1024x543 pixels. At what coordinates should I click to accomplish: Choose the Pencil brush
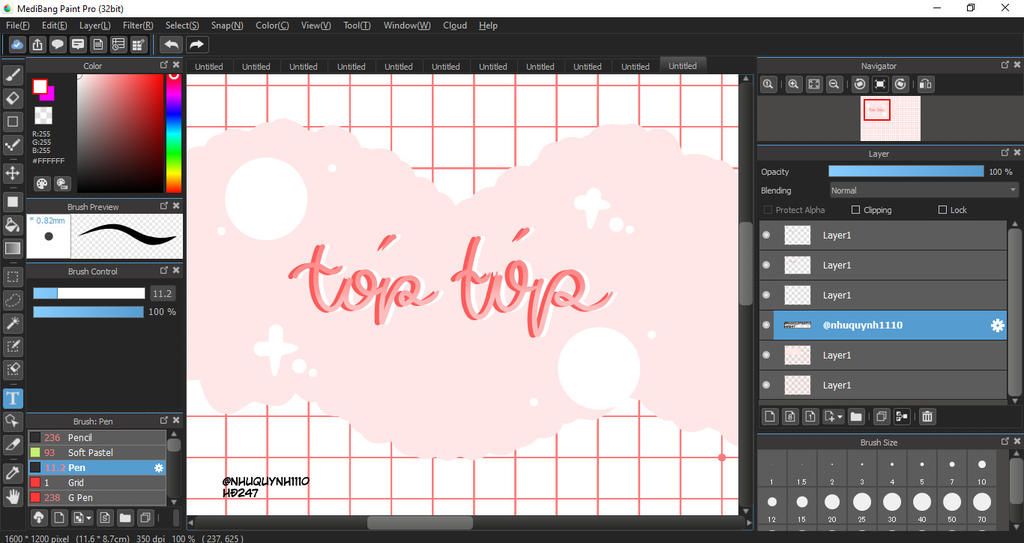coord(97,438)
